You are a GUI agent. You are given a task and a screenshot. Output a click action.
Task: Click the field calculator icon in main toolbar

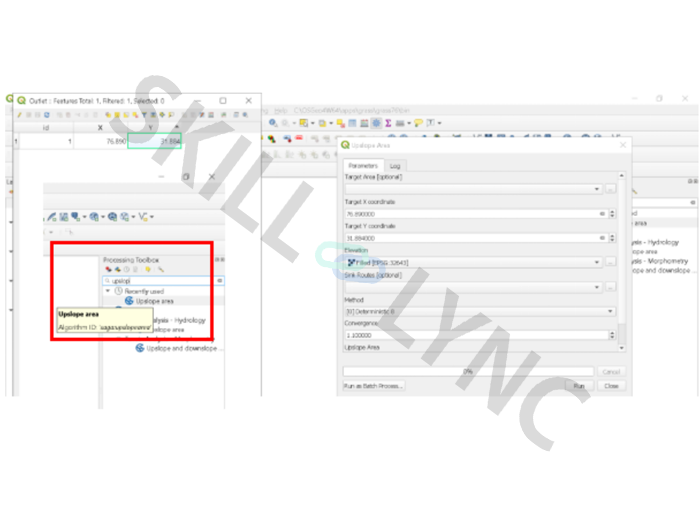point(364,123)
